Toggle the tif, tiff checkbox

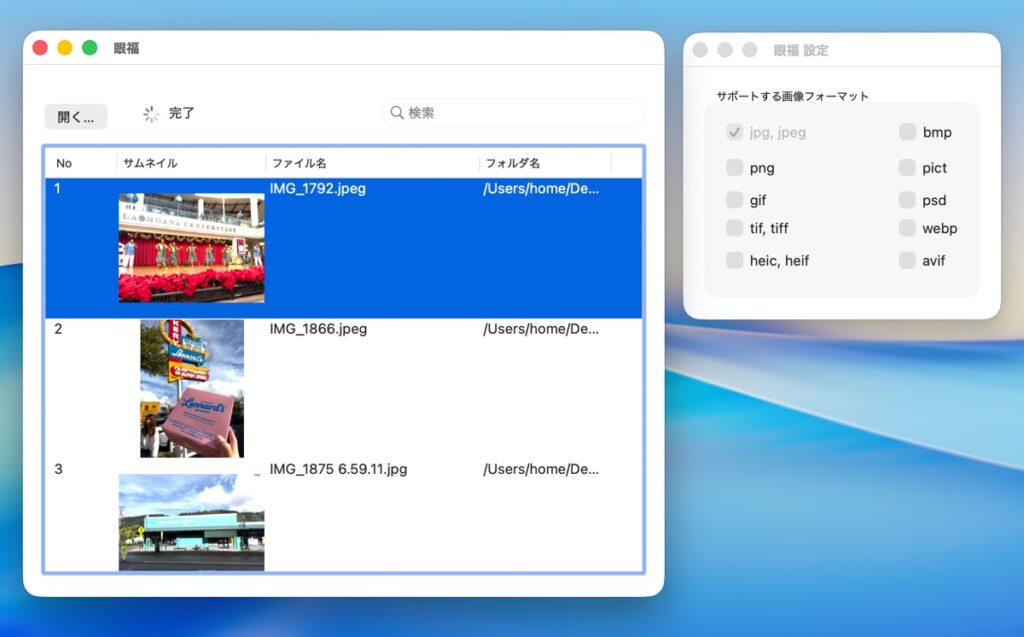coord(735,228)
